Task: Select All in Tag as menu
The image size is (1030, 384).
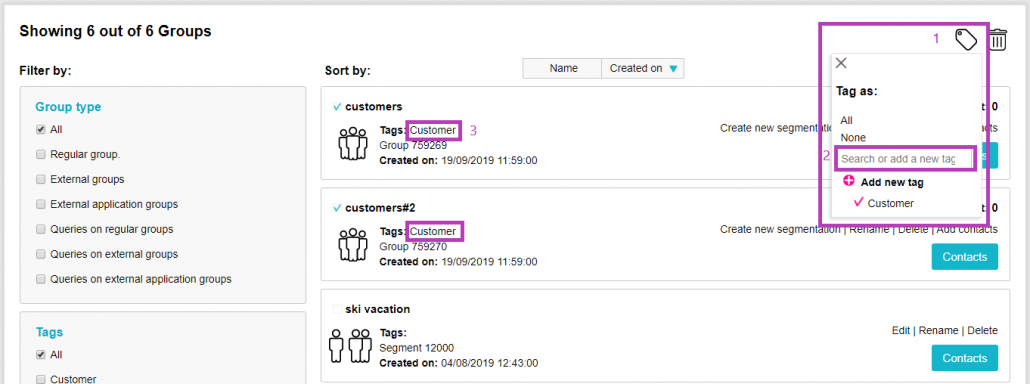Action: 846,120
